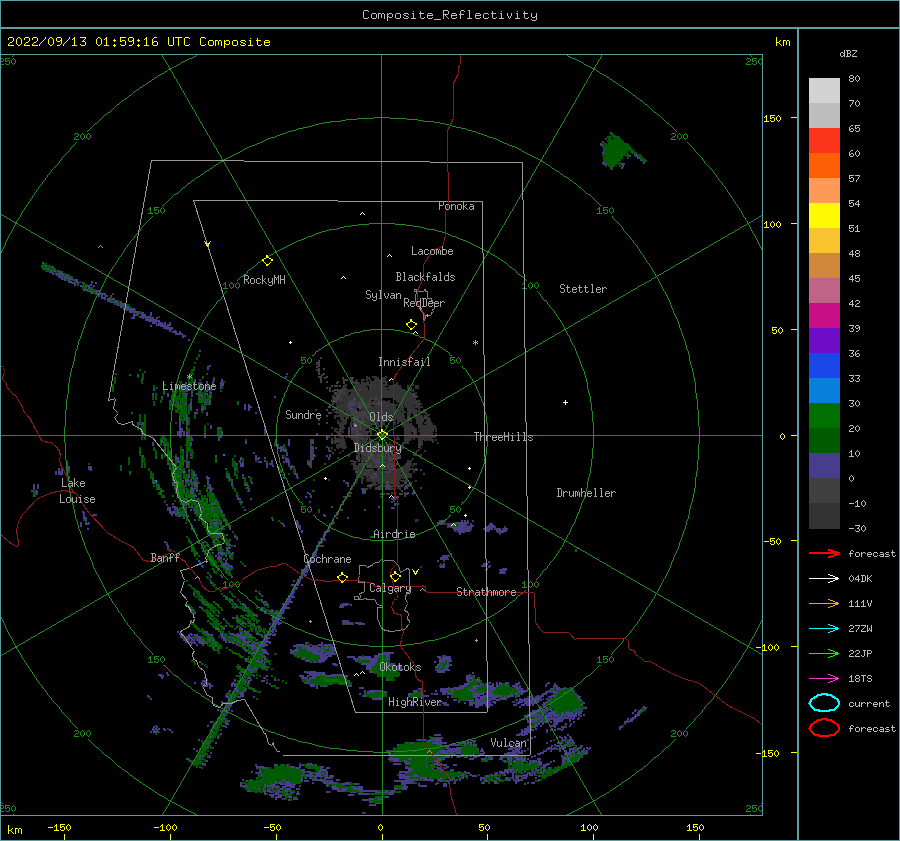Select the yellow diamond marker above RockyMH
Image resolution: width=900 pixels, height=841 pixels.
click(267, 261)
